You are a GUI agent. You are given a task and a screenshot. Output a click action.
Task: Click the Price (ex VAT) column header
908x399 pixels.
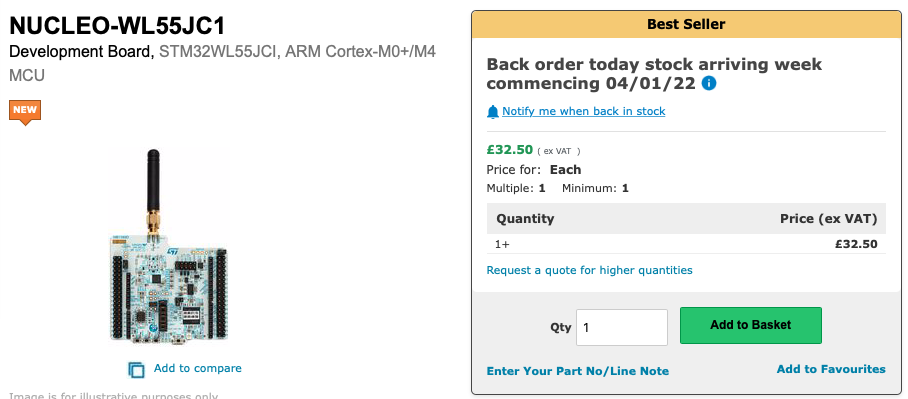click(828, 218)
